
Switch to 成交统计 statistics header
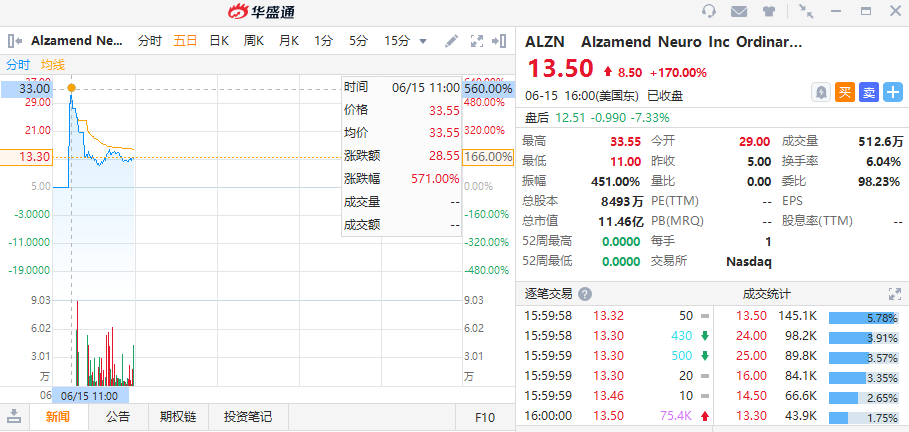click(766, 294)
